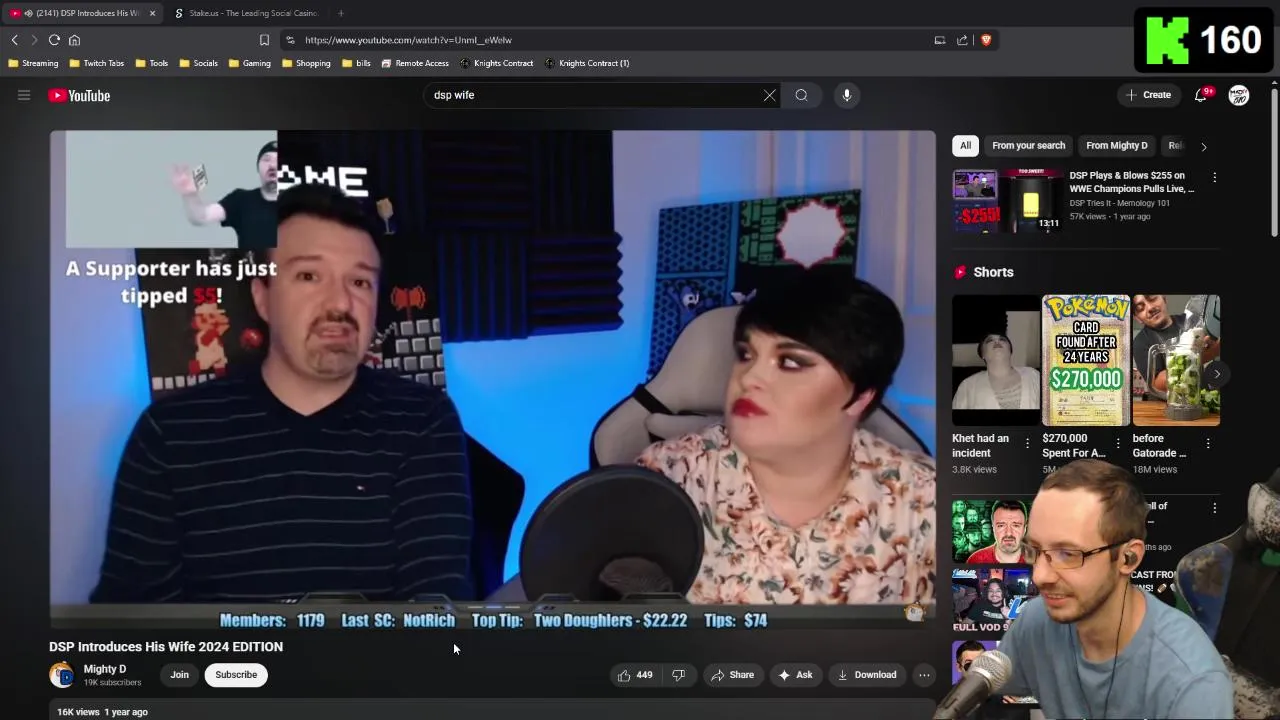This screenshot has height=720, width=1280.
Task: Open Knights Contract bookmark
Action: point(497,63)
